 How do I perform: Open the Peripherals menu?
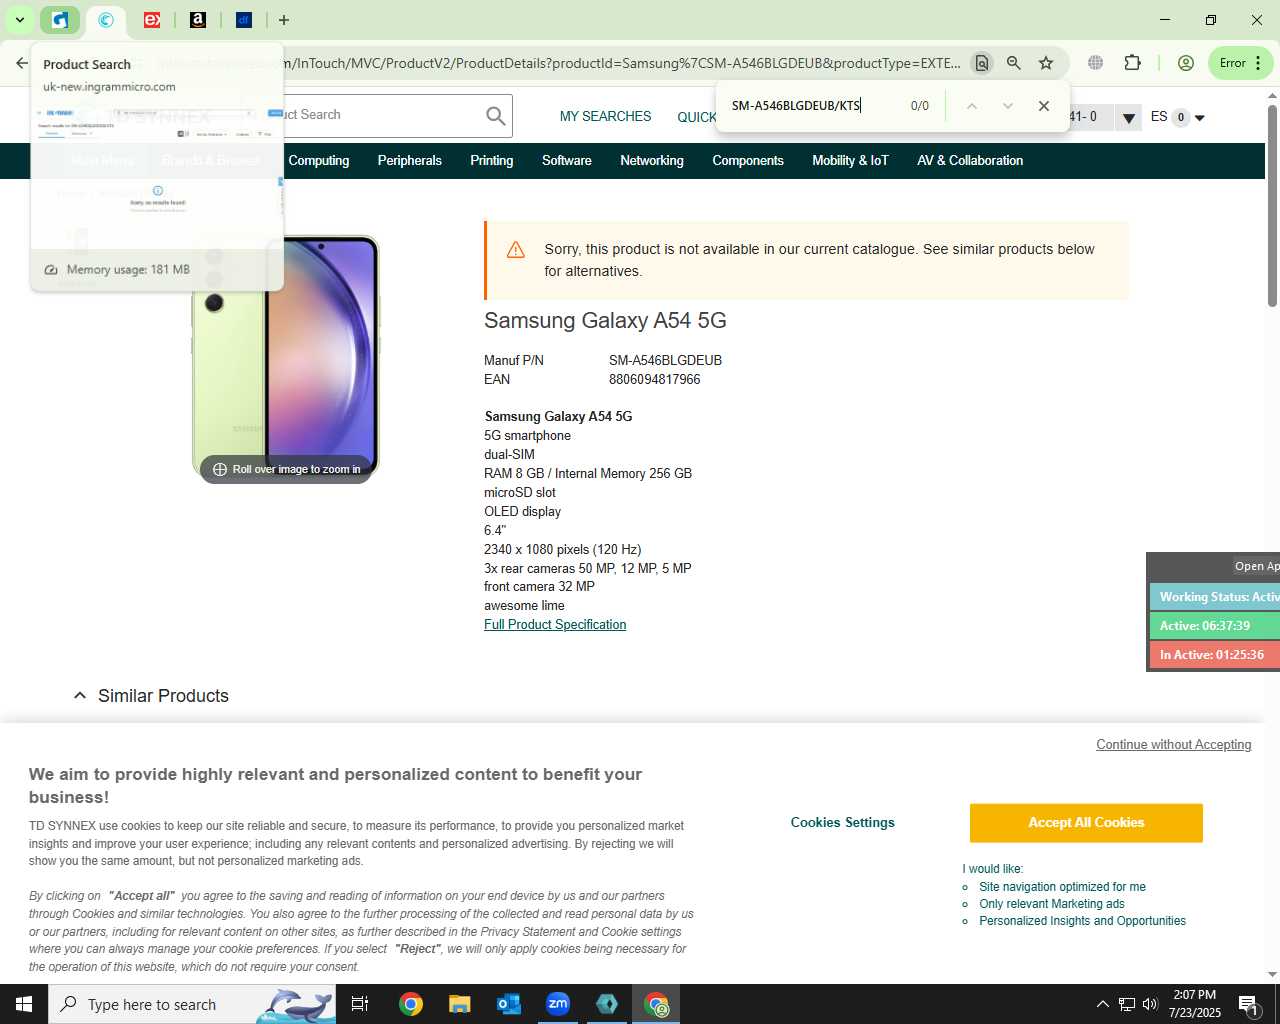click(409, 161)
